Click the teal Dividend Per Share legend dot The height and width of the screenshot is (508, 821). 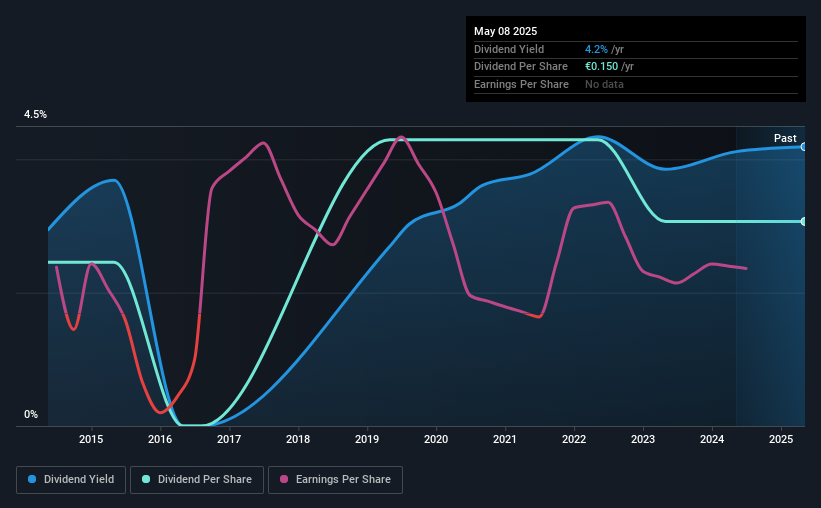coord(146,479)
